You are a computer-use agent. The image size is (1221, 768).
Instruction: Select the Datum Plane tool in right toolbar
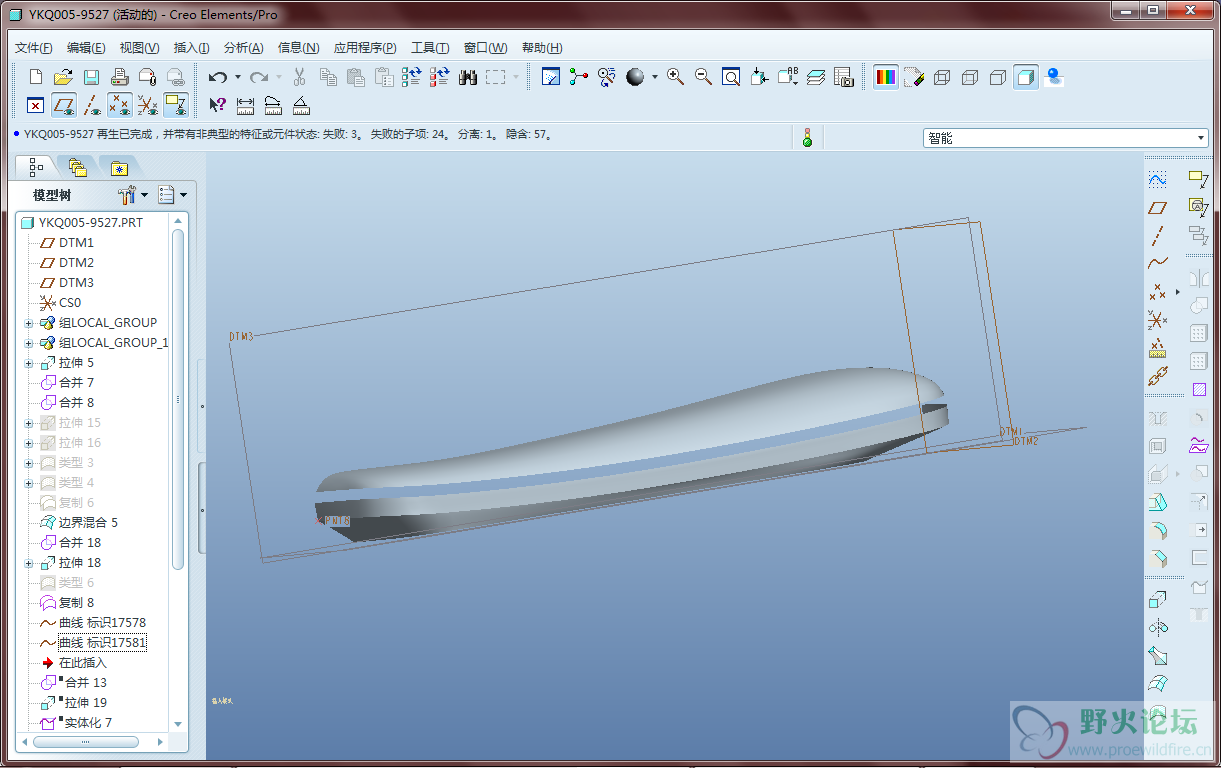tap(1157, 208)
